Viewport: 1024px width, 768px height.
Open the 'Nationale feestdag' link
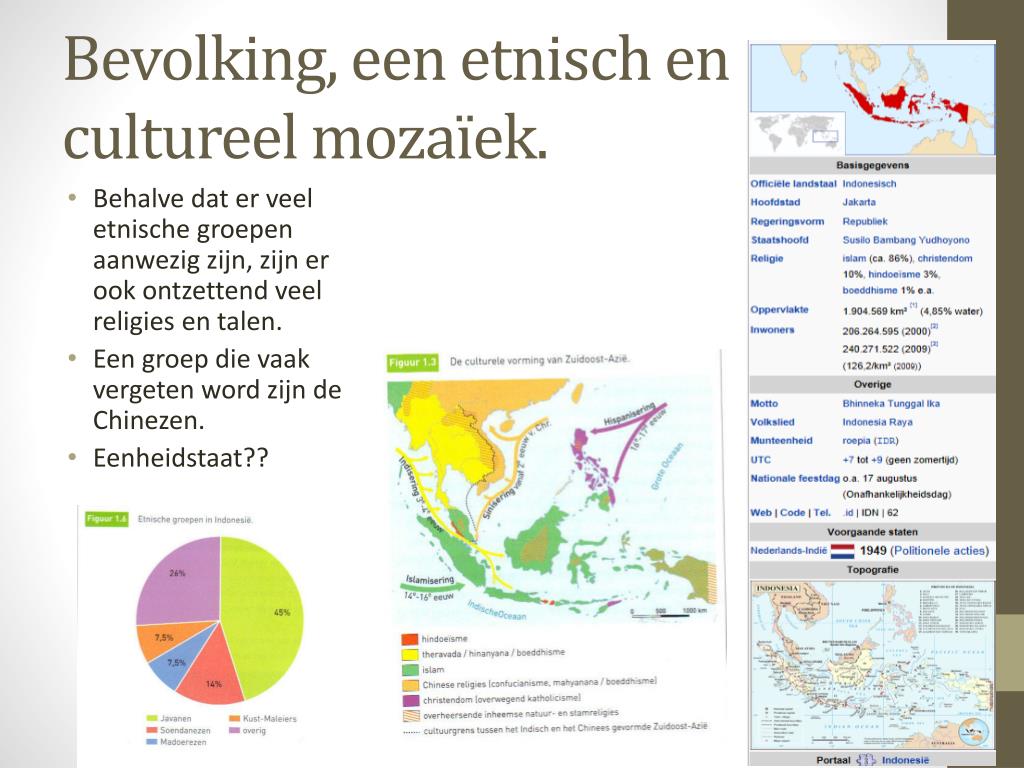point(795,479)
